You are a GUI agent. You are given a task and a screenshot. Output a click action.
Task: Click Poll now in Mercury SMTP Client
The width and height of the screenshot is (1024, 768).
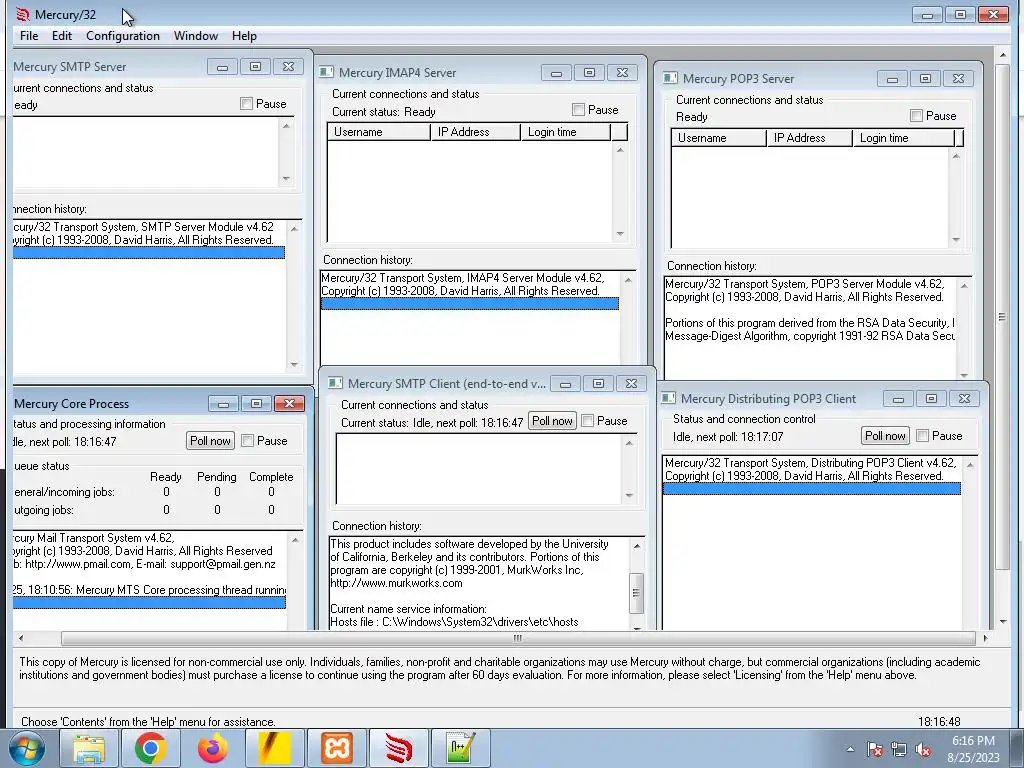coord(552,421)
